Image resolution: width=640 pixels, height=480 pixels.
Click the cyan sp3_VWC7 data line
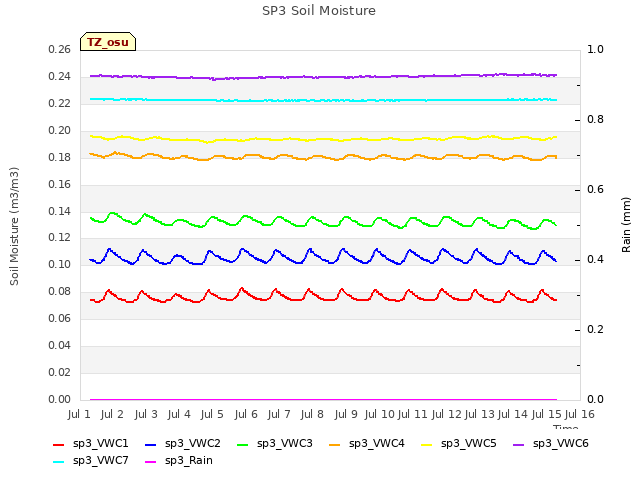(322, 100)
